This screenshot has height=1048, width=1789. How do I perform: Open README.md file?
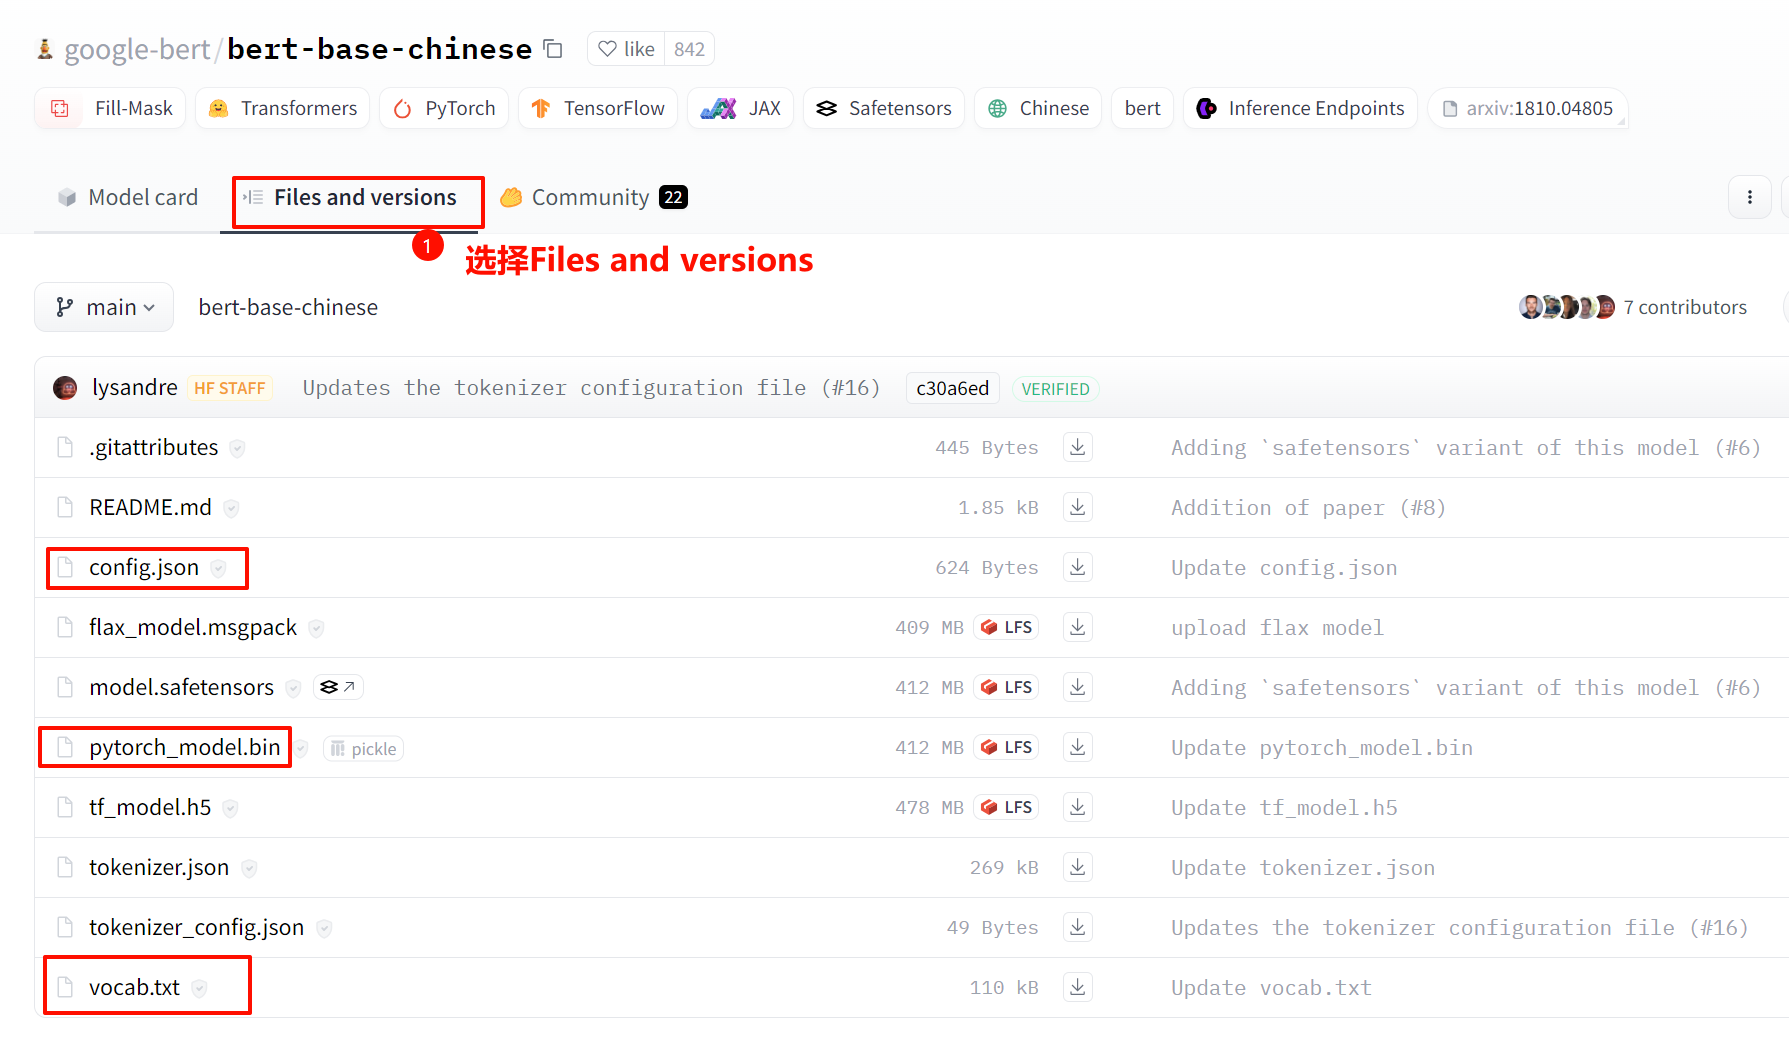pyautogui.click(x=150, y=507)
